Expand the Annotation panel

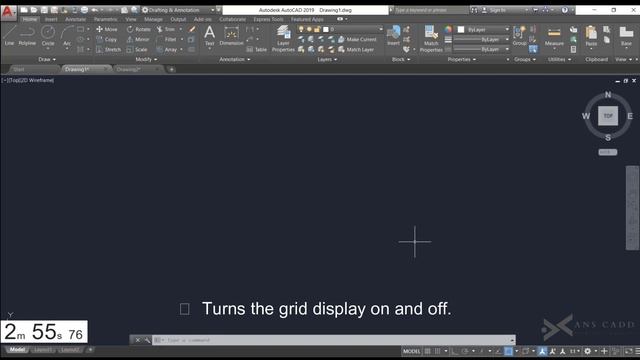pos(235,60)
